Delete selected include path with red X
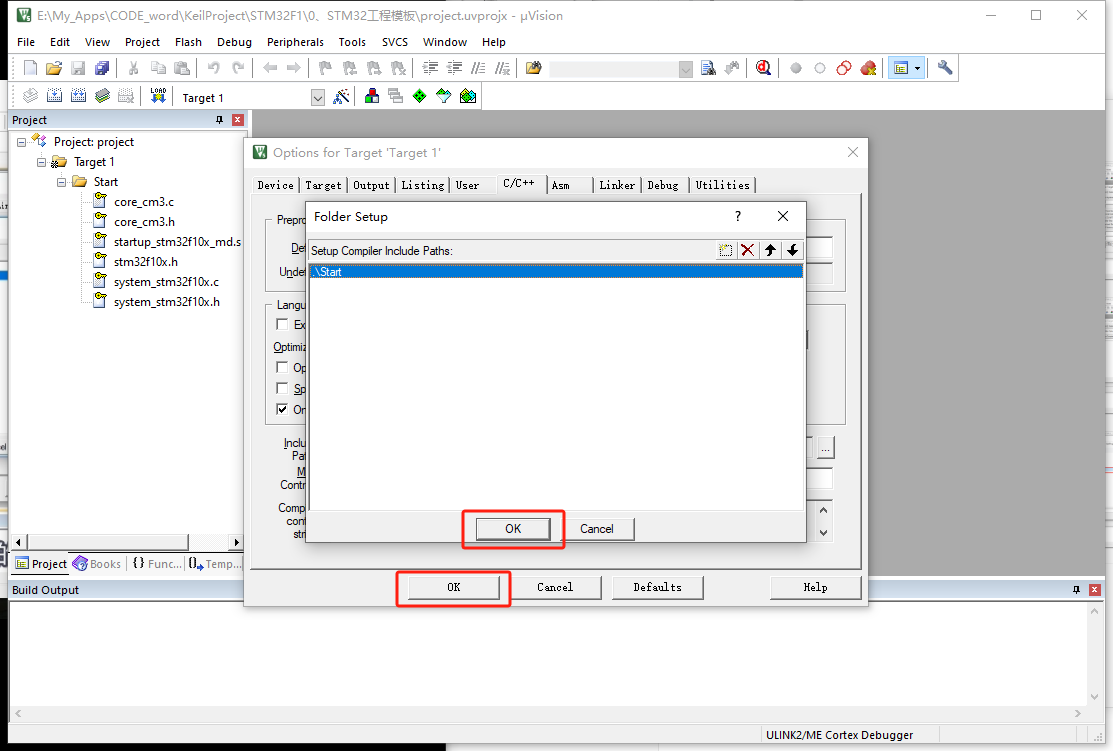1113x751 pixels. (x=747, y=250)
